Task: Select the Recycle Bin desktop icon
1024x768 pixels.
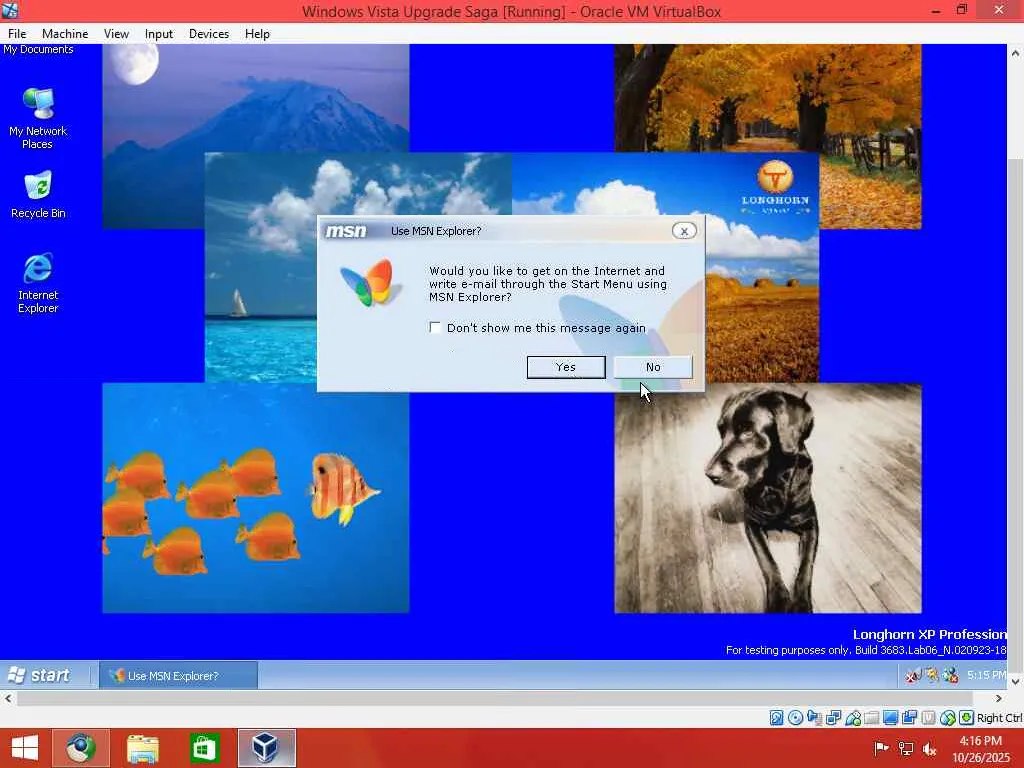Action: (38, 194)
